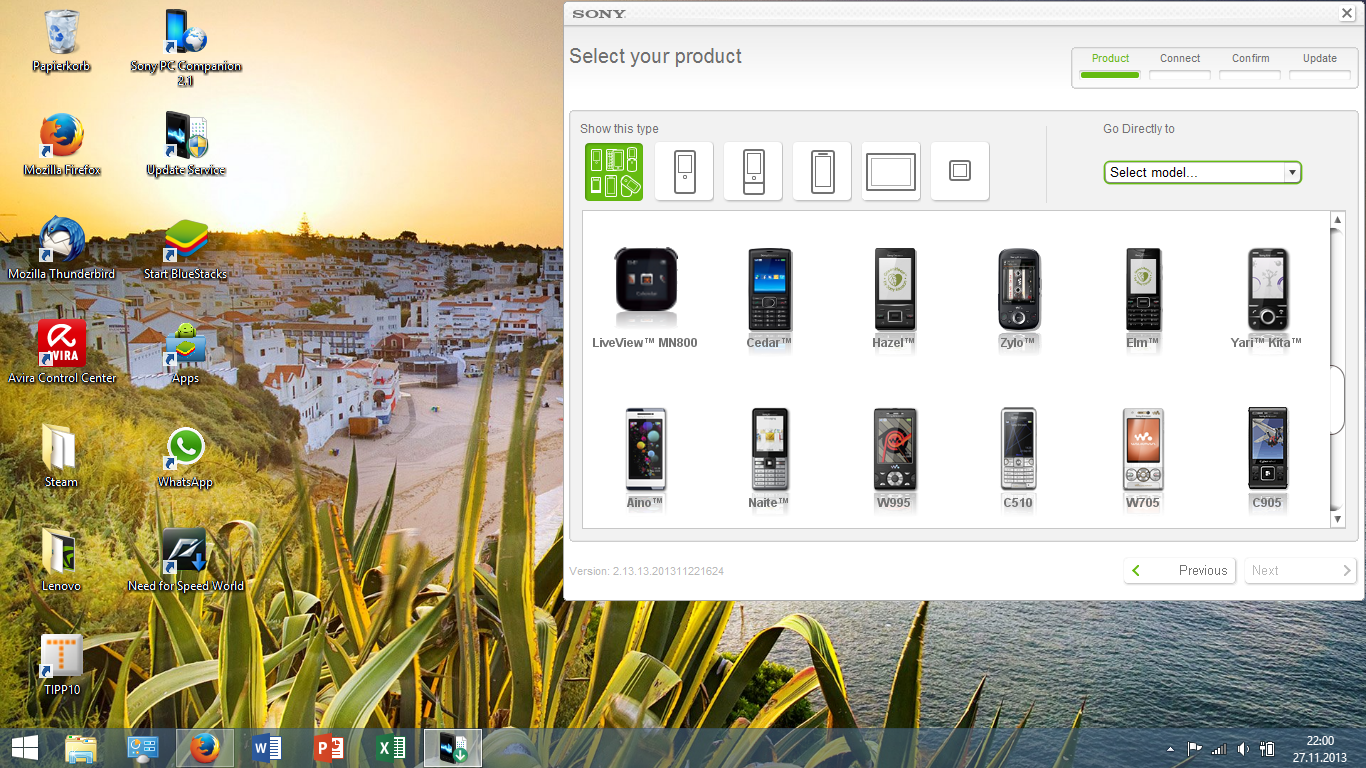Open the Control Panel taskbar icon
1366x768 pixels.
tap(143, 748)
